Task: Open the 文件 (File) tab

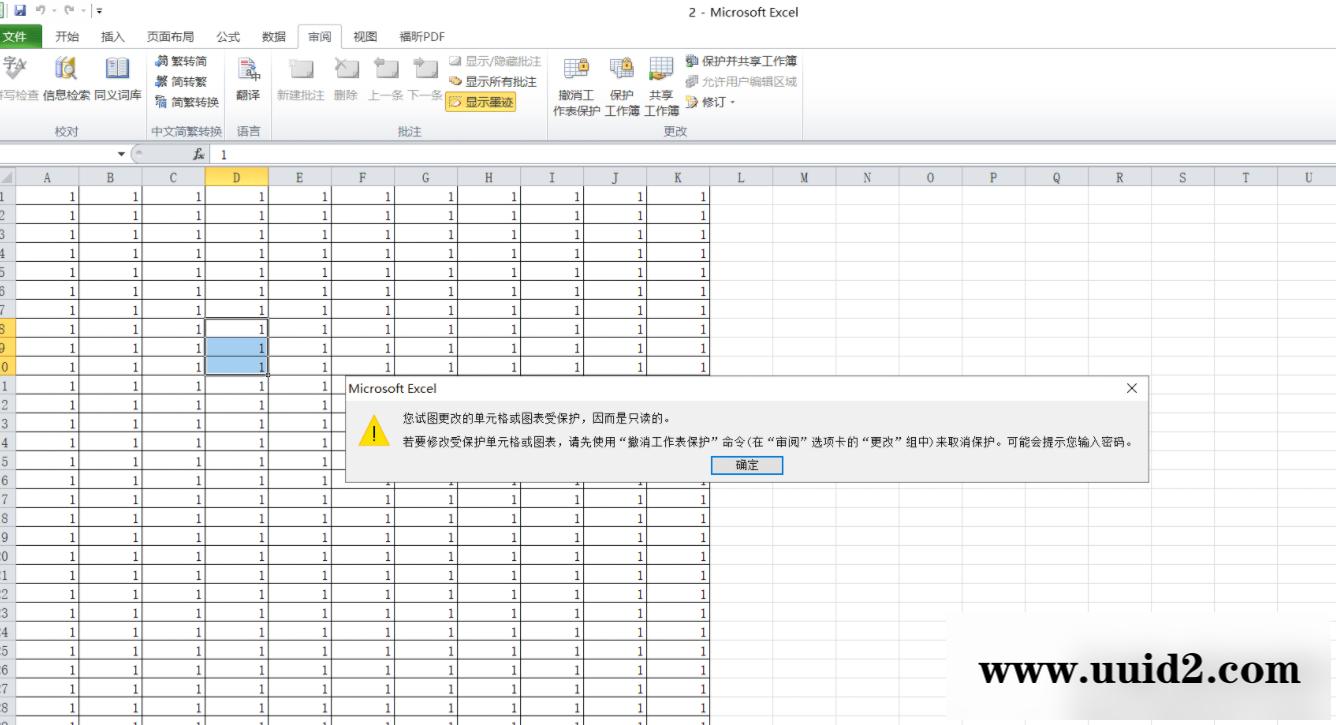Action: 20,36
